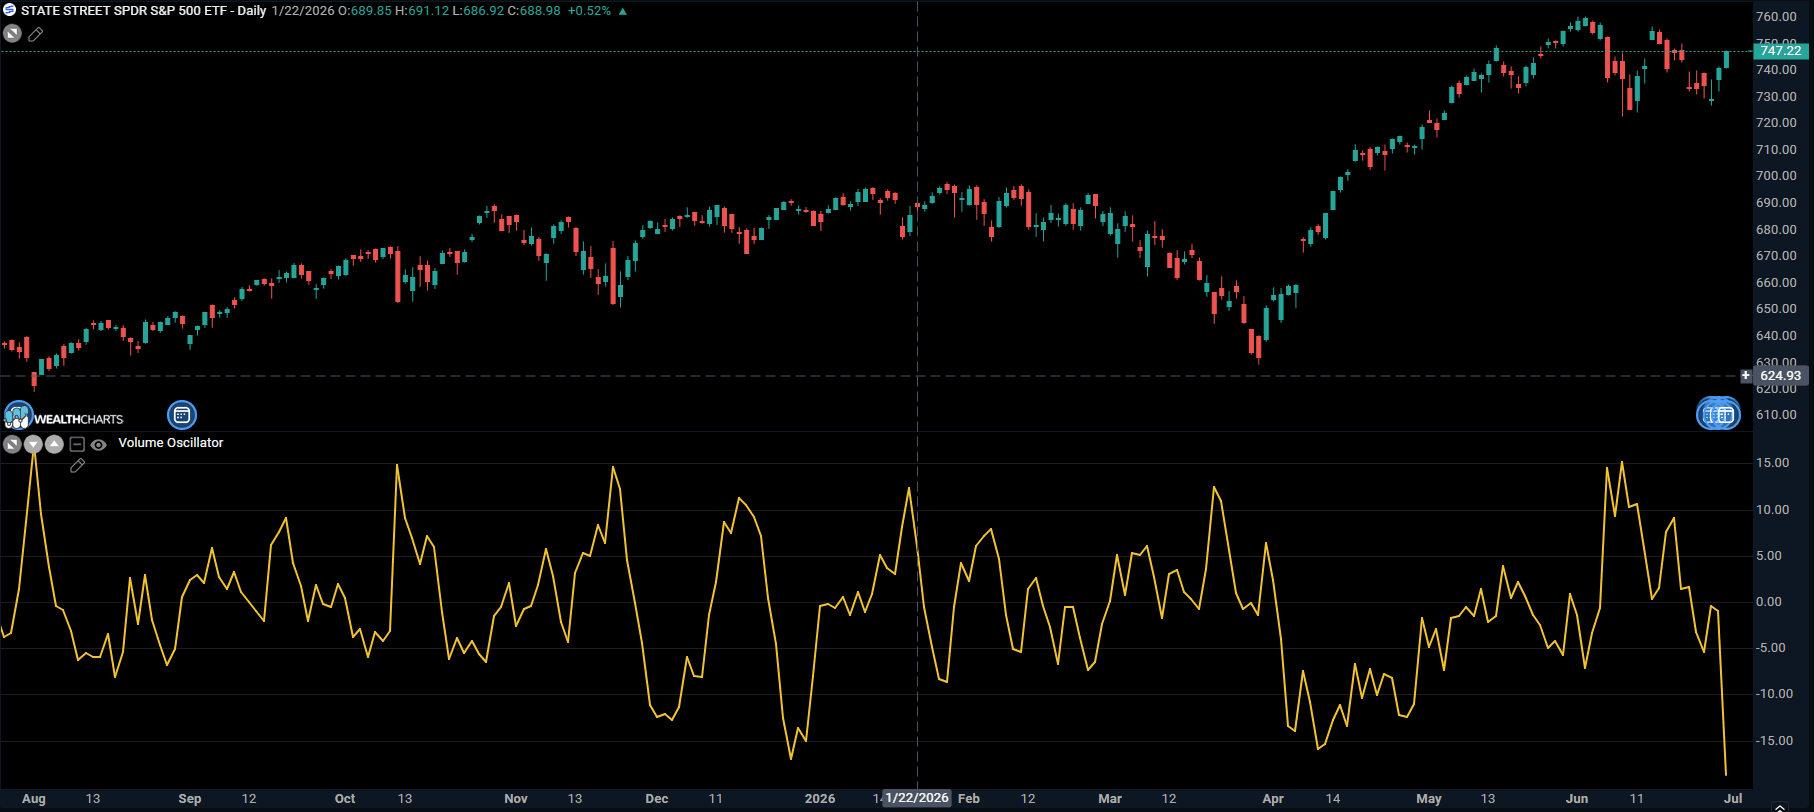Maximize the price chart pane
Screen dimensions: 1814x812
(x=12, y=33)
